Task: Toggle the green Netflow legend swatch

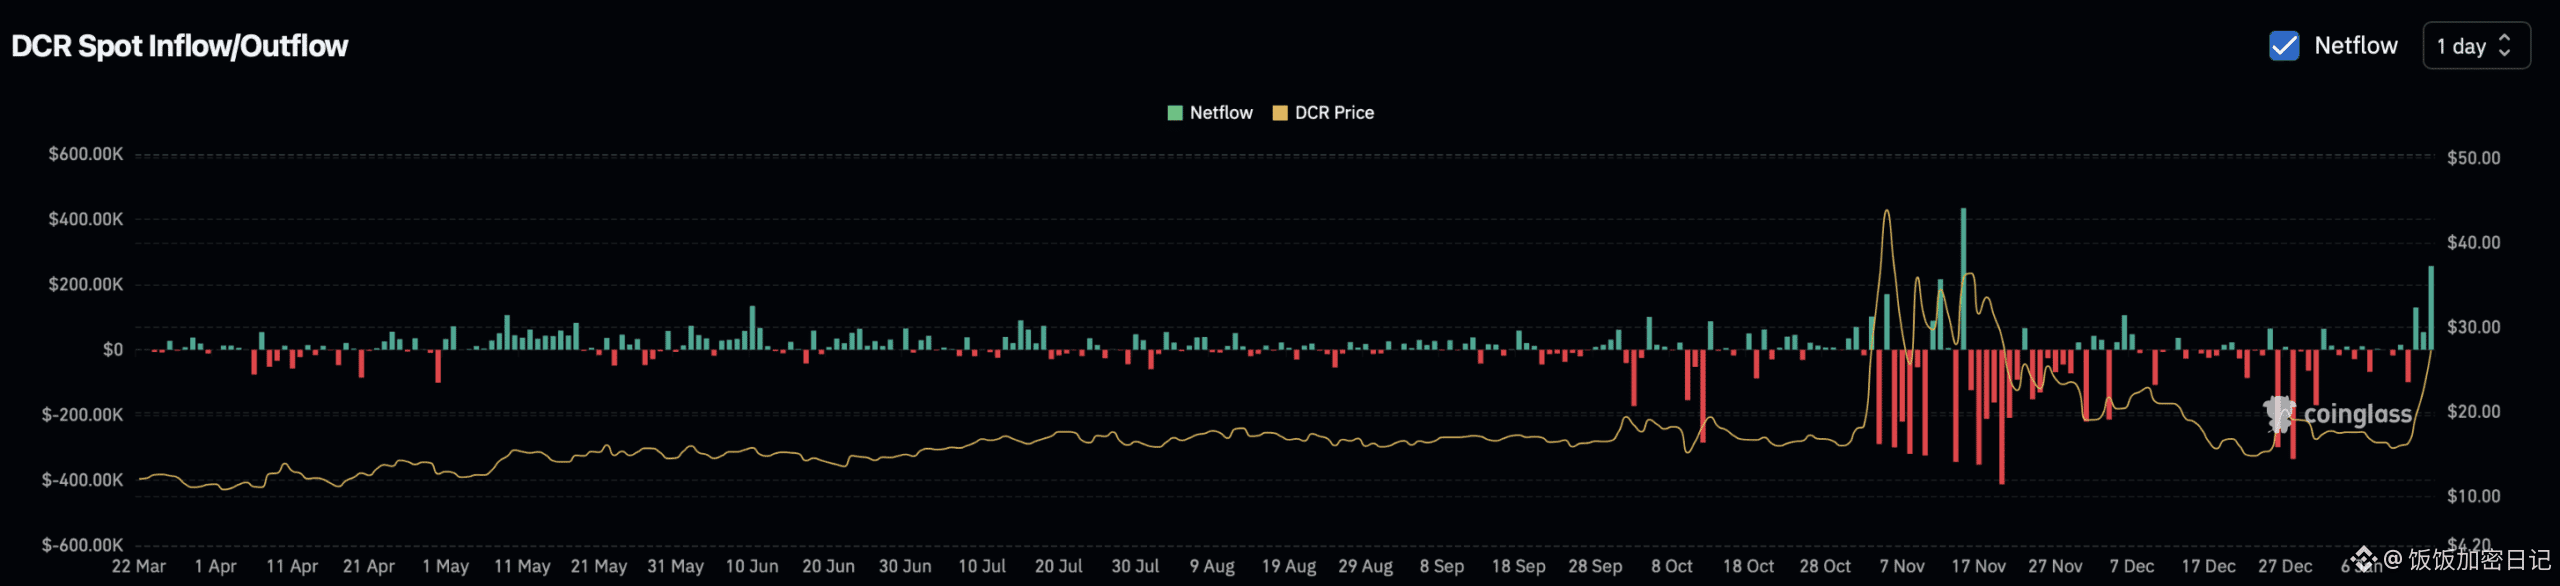Action: pos(1175,113)
